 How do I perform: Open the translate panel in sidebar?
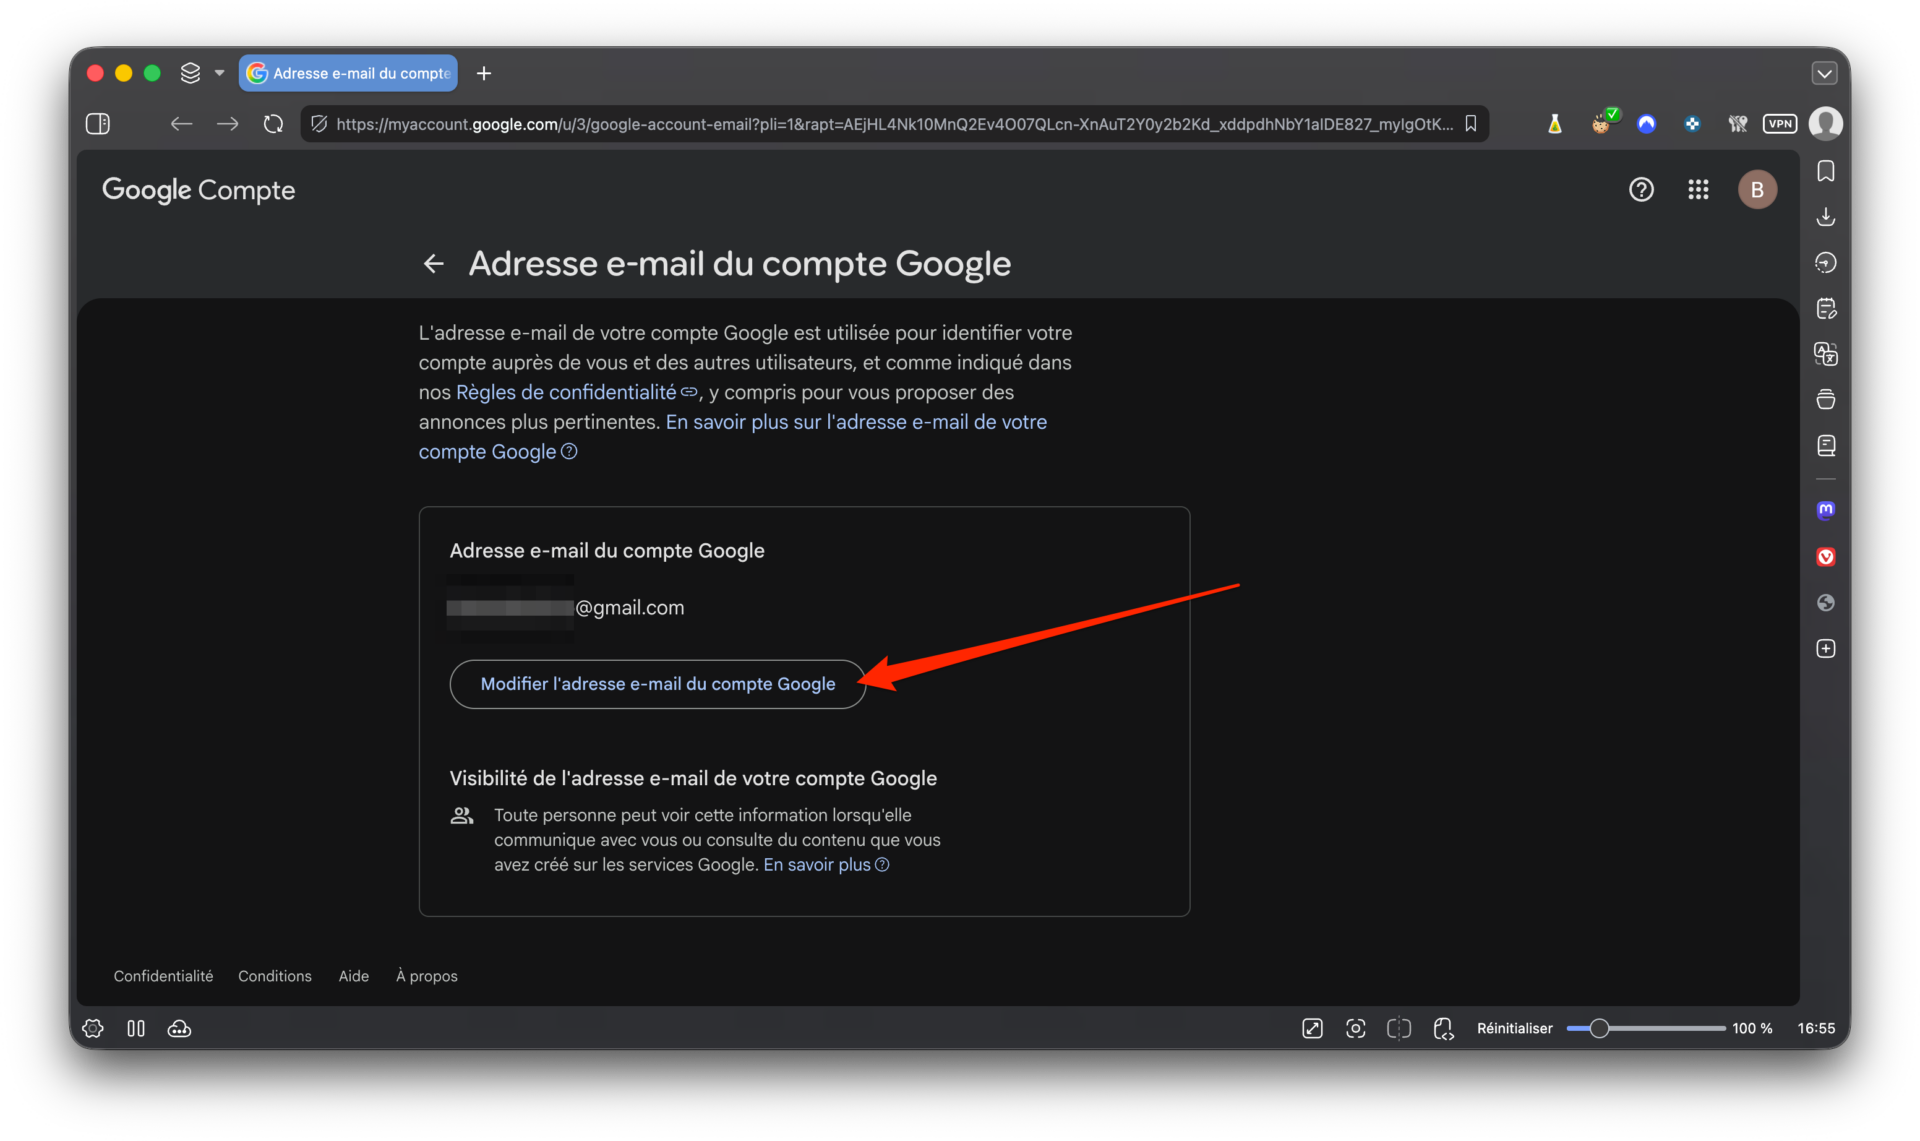[1825, 354]
